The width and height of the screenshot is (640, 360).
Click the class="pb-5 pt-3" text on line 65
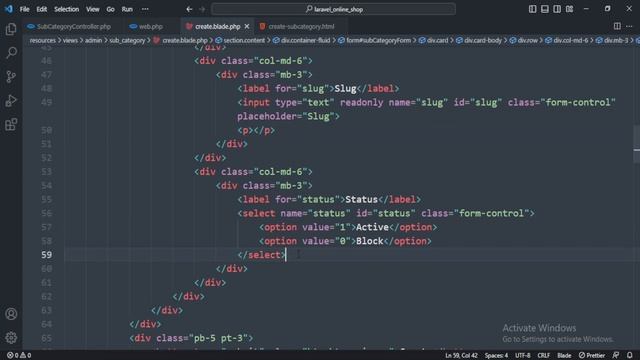[x=202, y=338]
